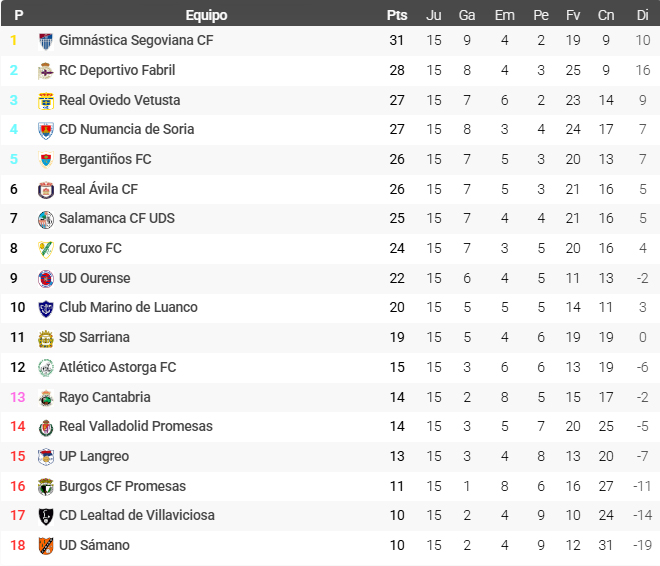The image size is (660, 566).
Task: Click the Gimnástica Segoviana CF crest icon
Action: (45, 41)
